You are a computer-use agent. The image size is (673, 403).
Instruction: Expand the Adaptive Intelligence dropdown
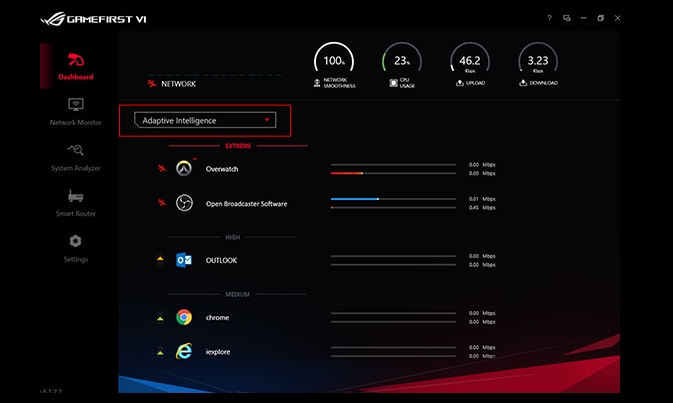[205, 120]
